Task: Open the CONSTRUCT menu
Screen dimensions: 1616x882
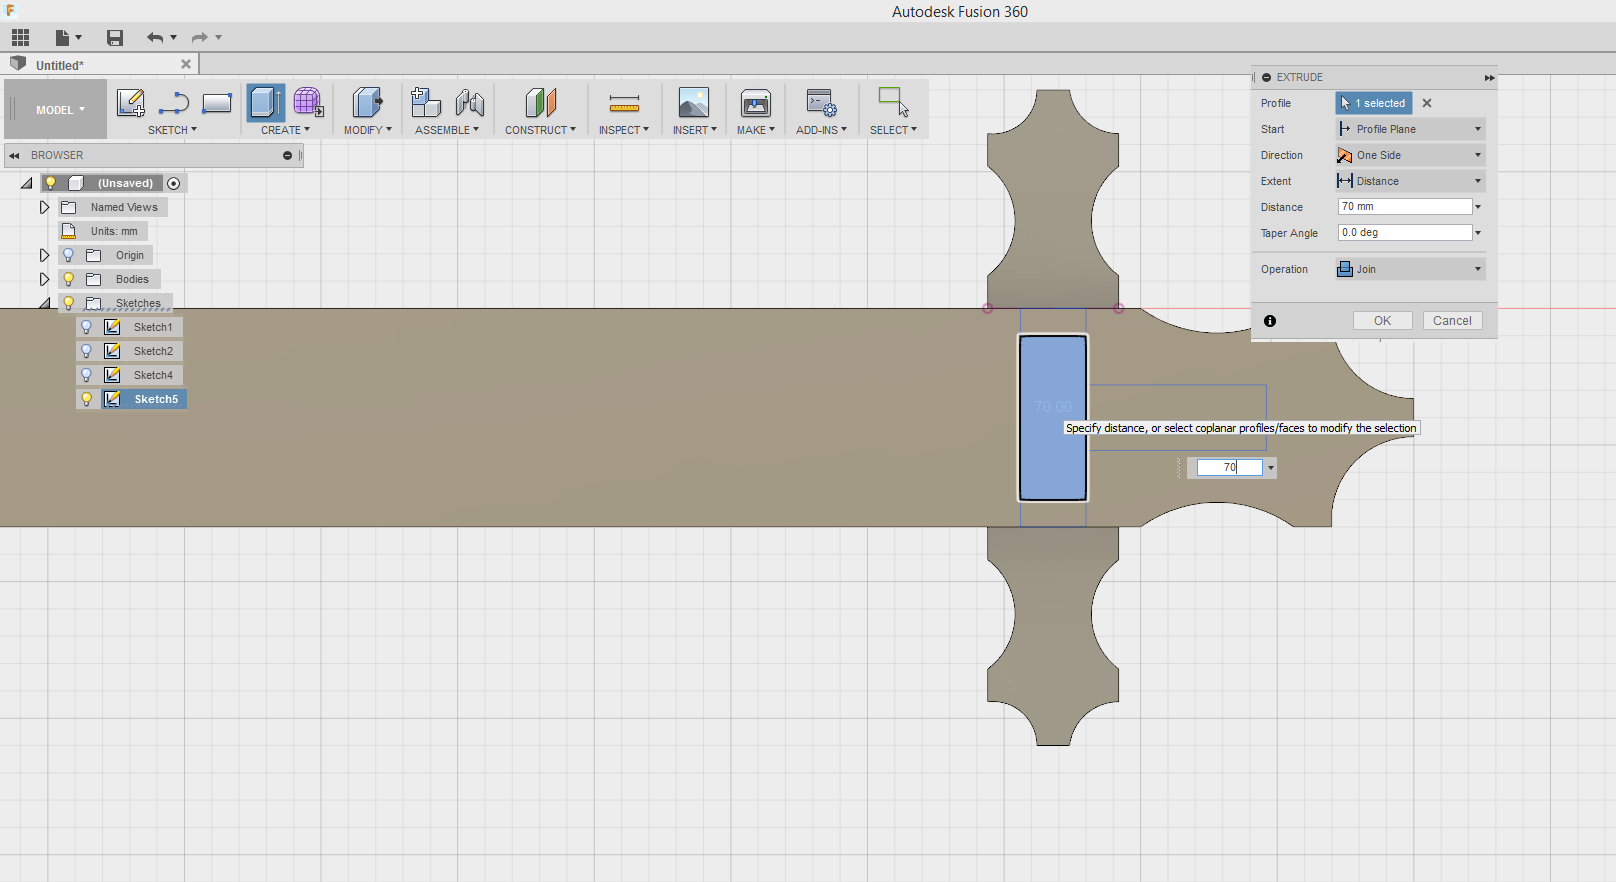Action: coord(540,130)
